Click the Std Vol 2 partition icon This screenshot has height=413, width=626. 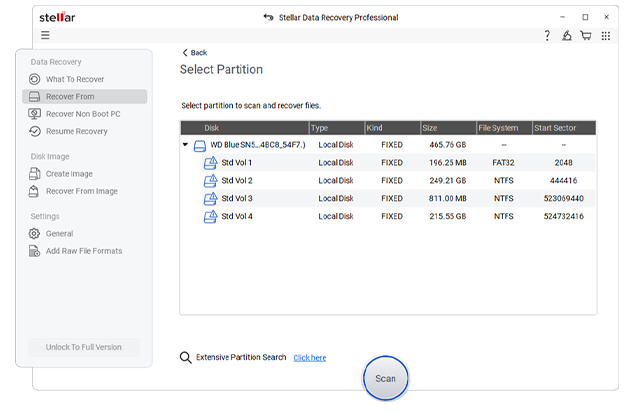point(211,181)
